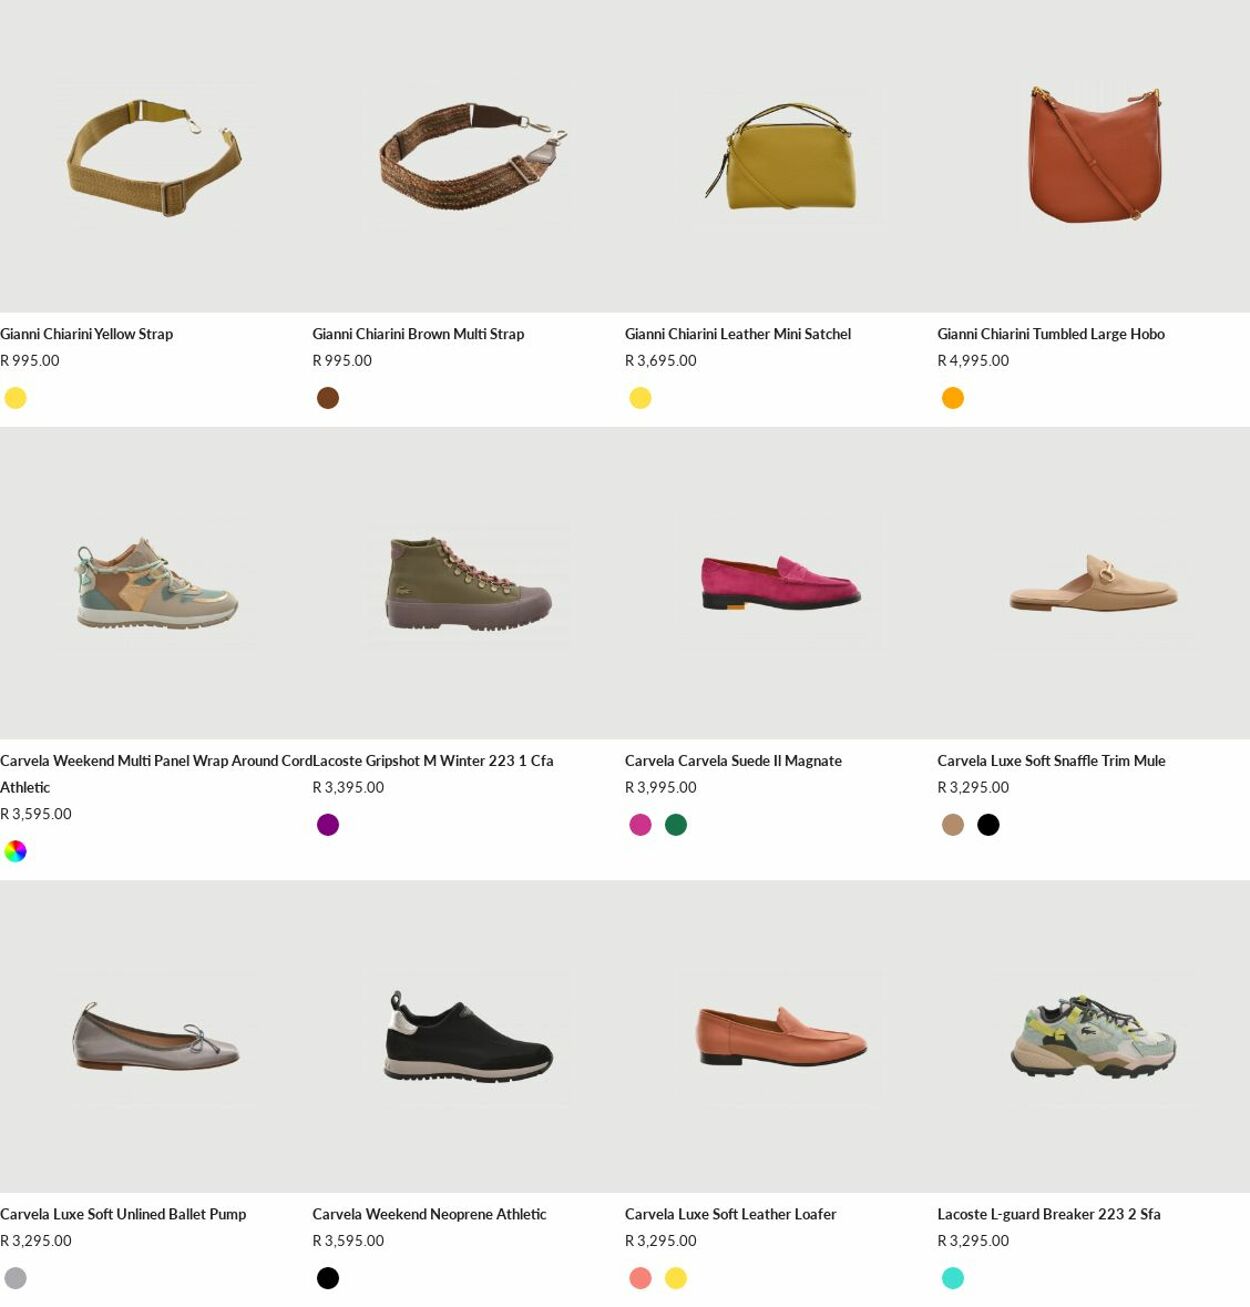The image size is (1250, 1307).
Task: Open the Lacoste Gripshot boot image
Action: [x=468, y=583]
